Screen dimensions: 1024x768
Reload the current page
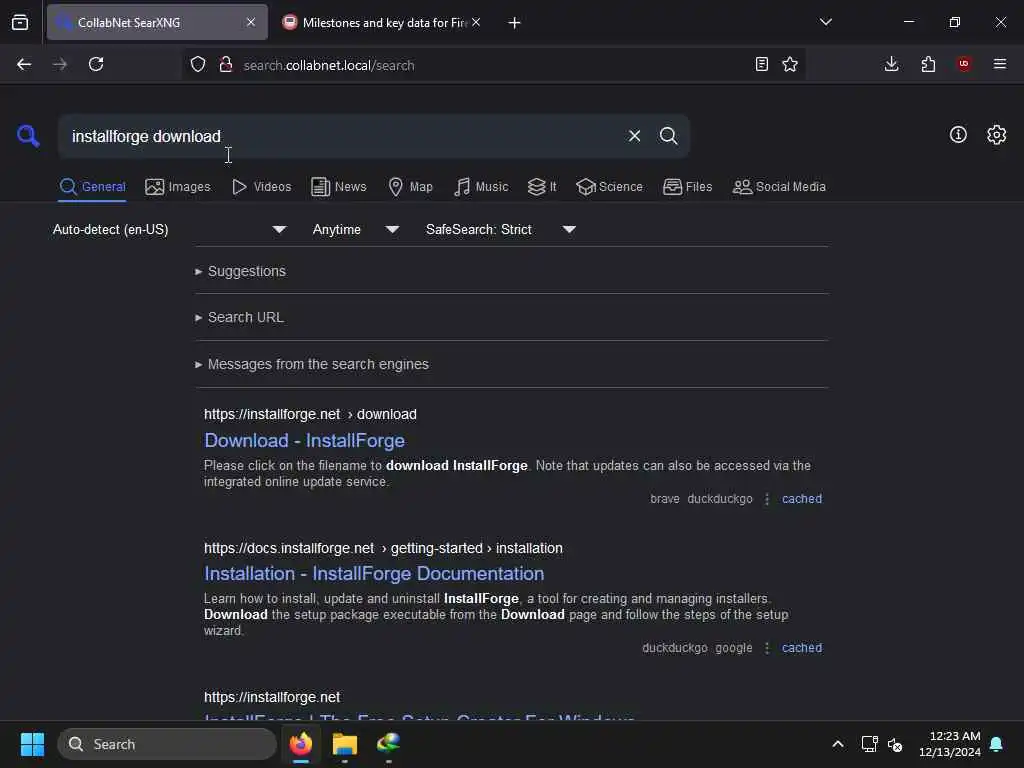(96, 64)
